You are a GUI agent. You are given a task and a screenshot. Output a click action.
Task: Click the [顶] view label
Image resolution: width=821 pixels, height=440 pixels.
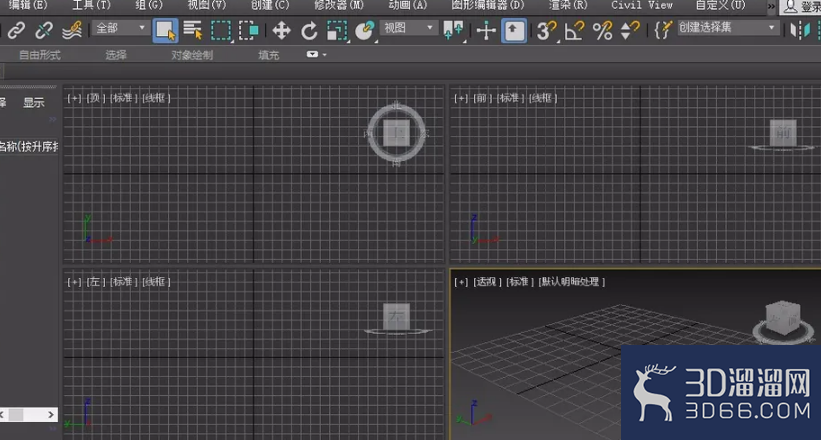[x=96, y=97]
